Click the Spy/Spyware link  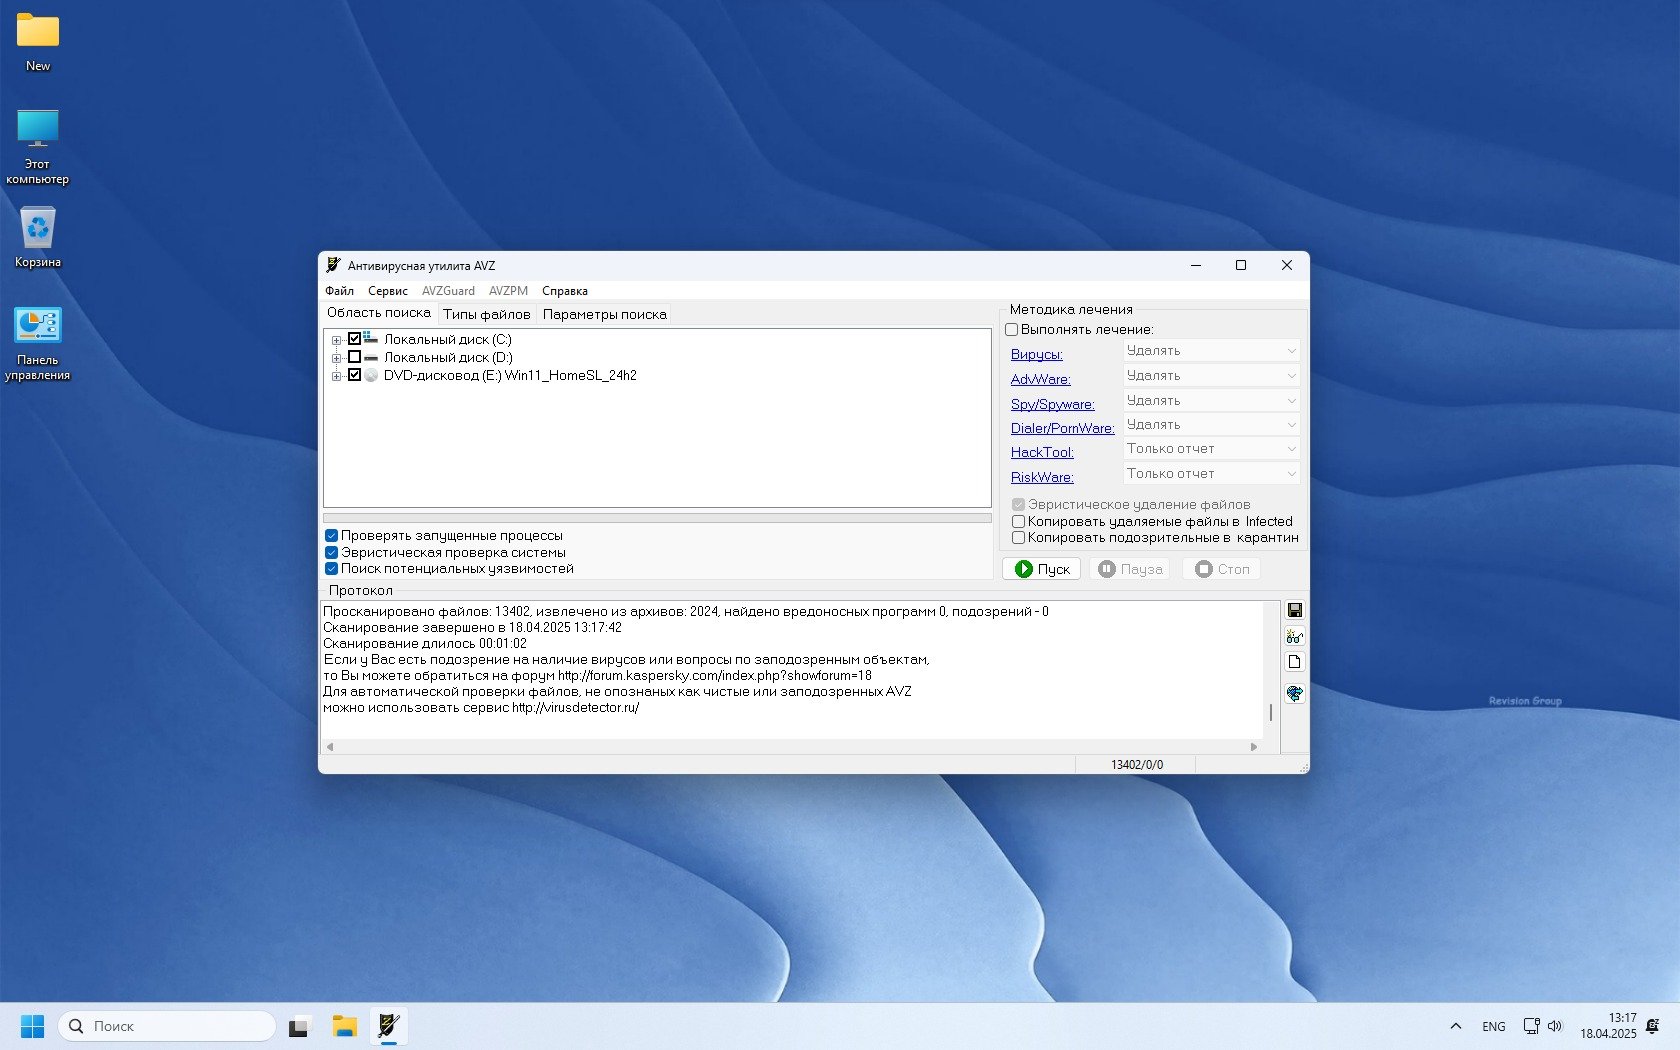click(1052, 404)
